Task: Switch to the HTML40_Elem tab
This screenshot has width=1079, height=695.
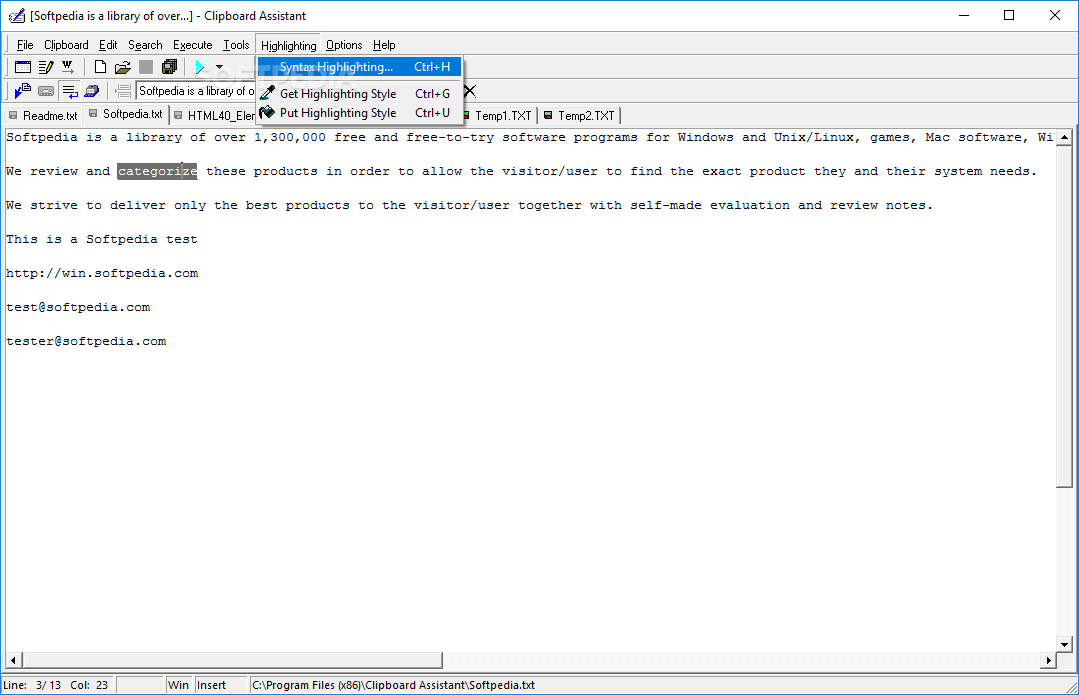Action: (x=213, y=116)
